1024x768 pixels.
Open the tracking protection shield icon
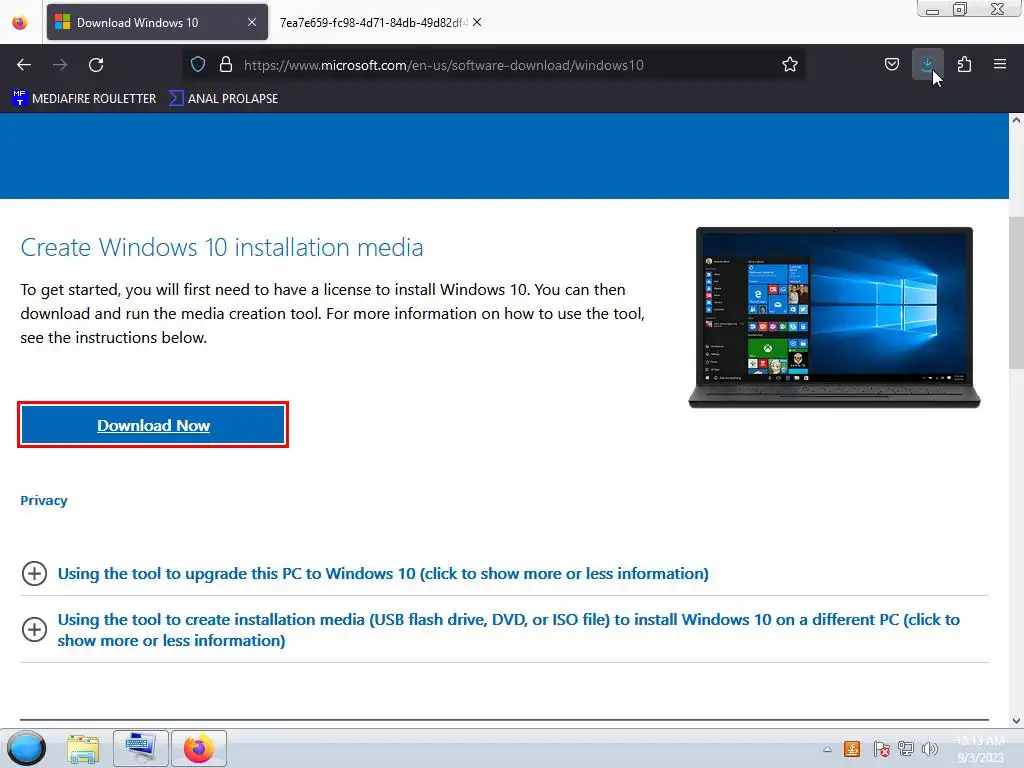click(198, 65)
